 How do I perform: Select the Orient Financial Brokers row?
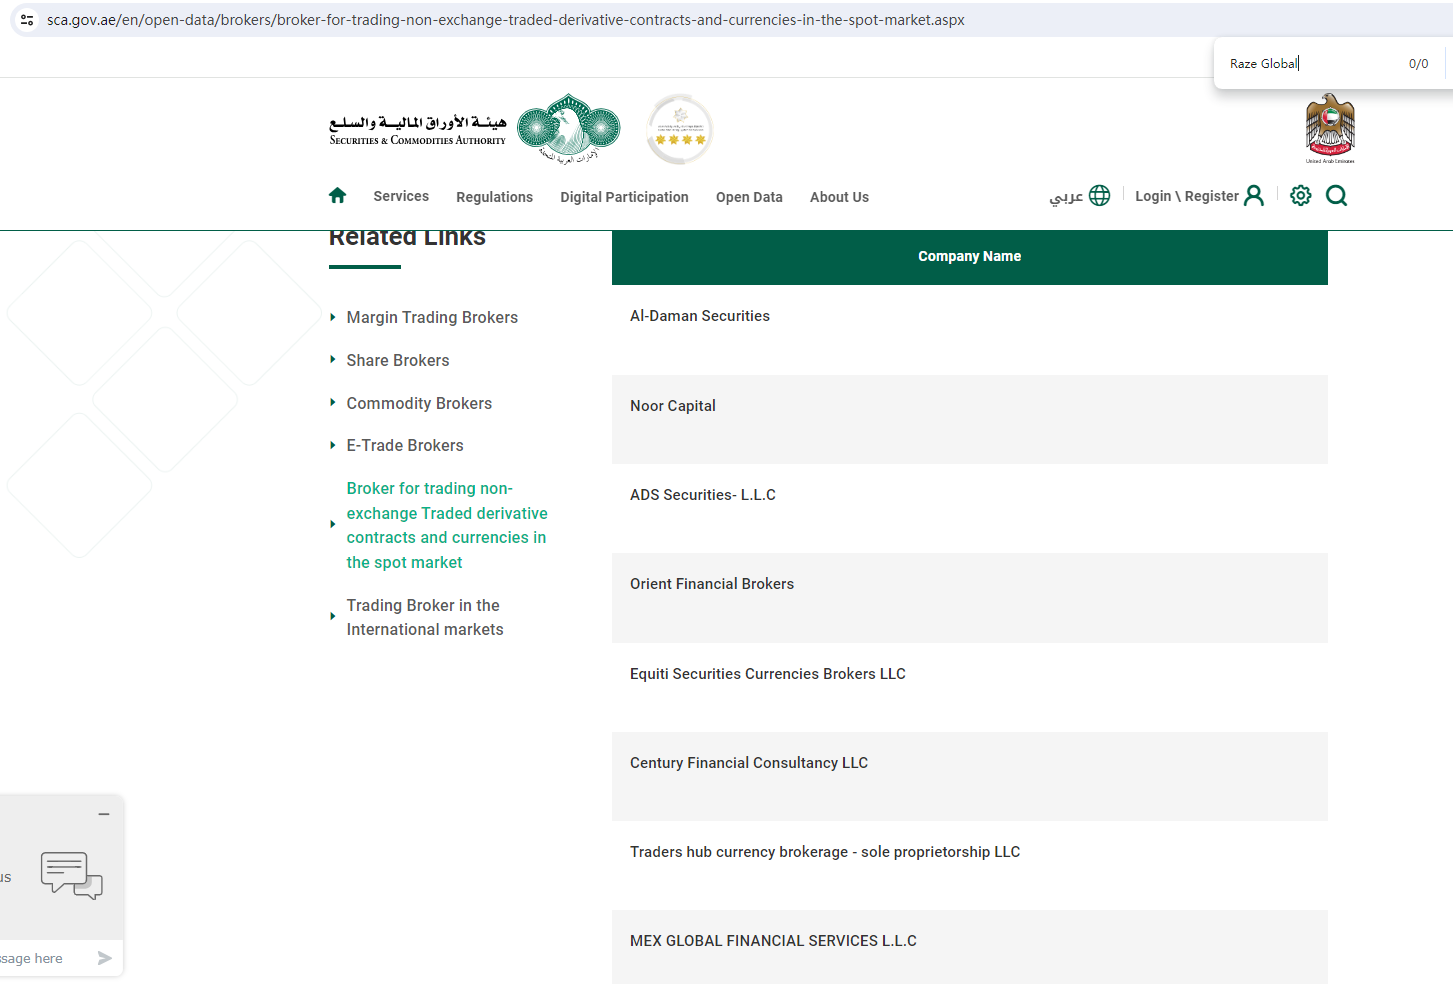970,598
